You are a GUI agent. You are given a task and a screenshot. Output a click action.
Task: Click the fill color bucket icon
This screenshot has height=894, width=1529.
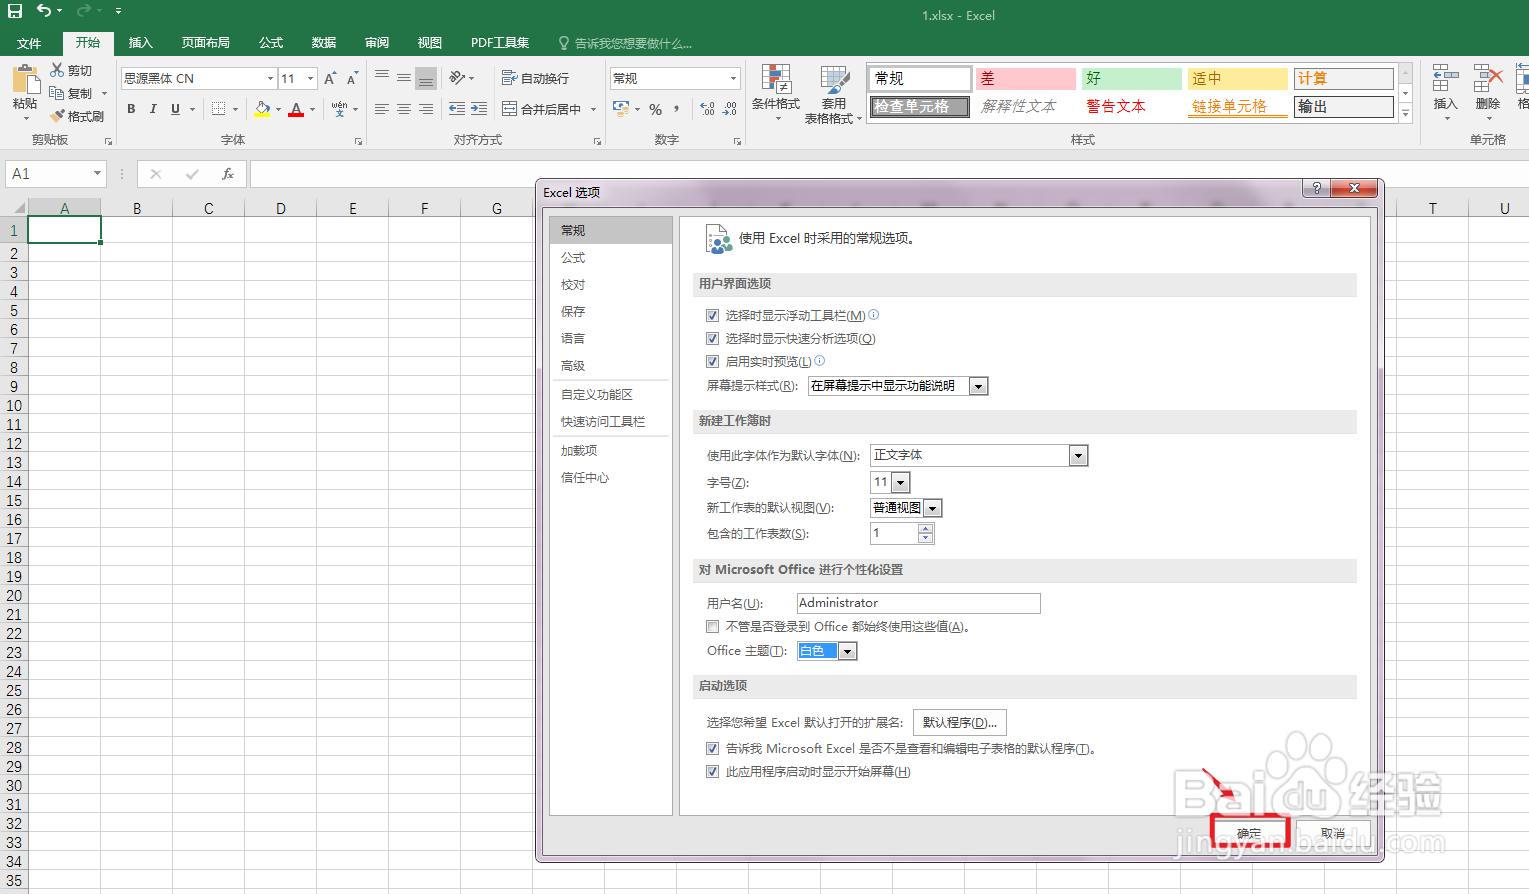[262, 109]
